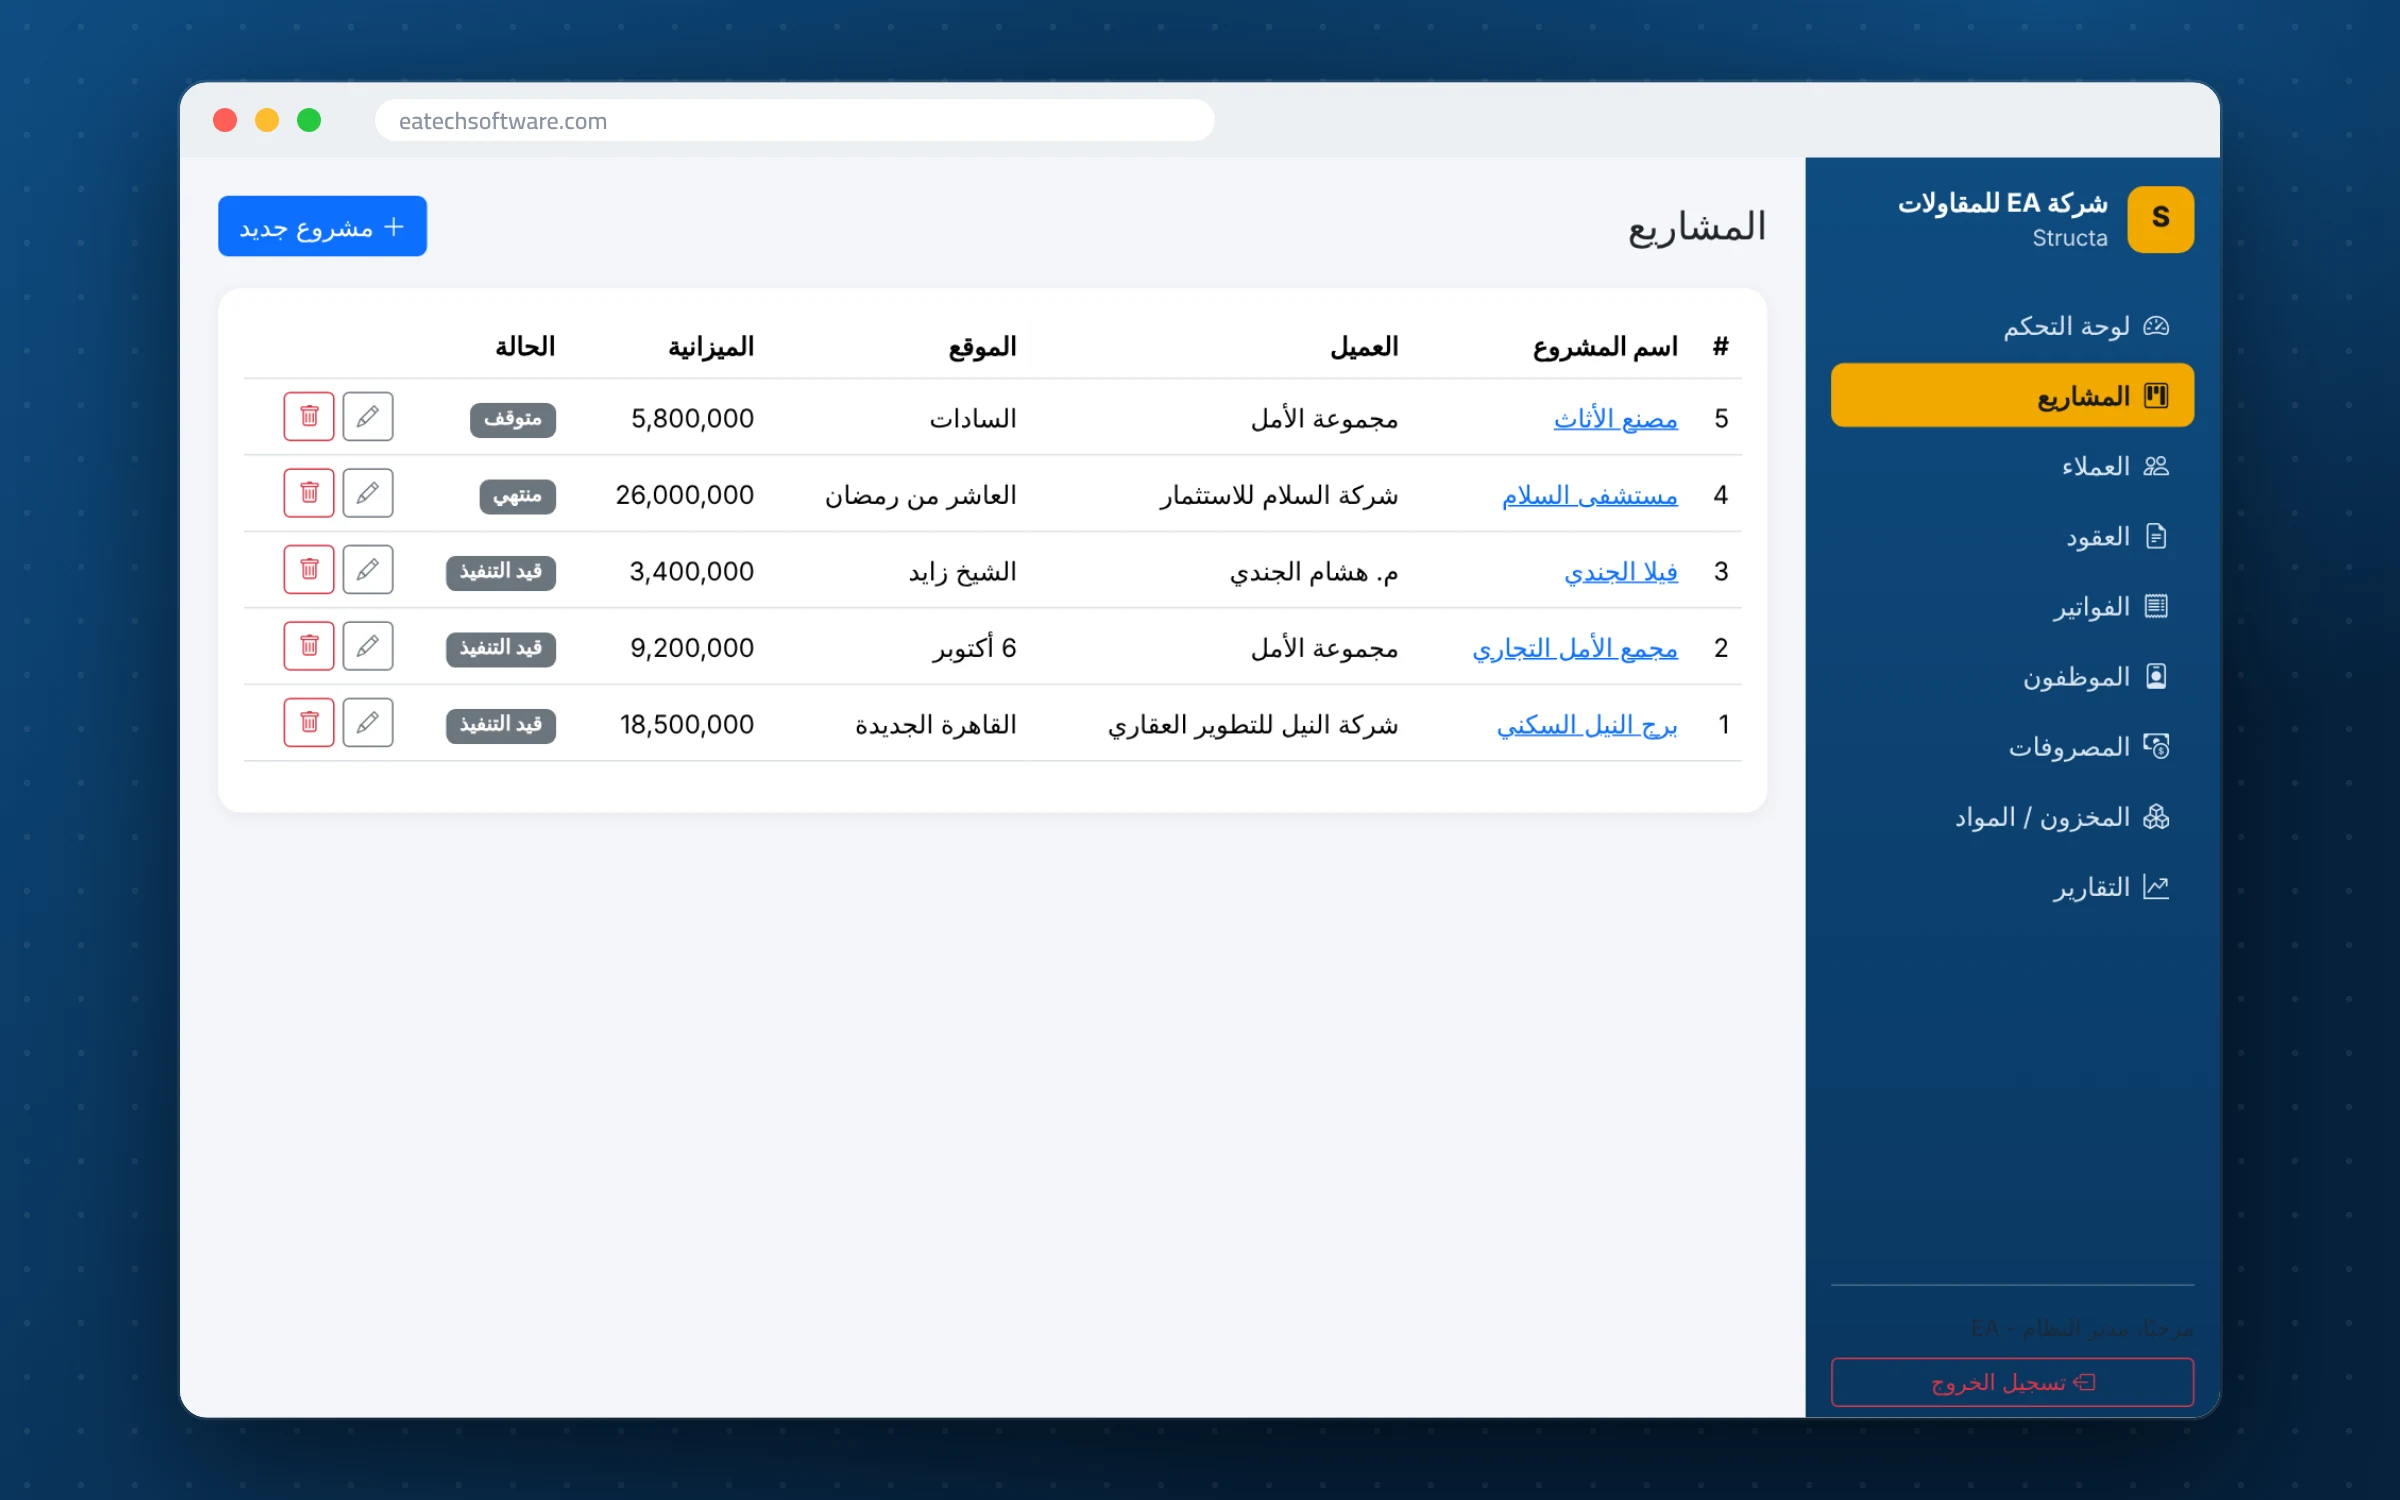Click مشروع جديد new project button
This screenshot has width=2400, height=1500.
point(322,227)
